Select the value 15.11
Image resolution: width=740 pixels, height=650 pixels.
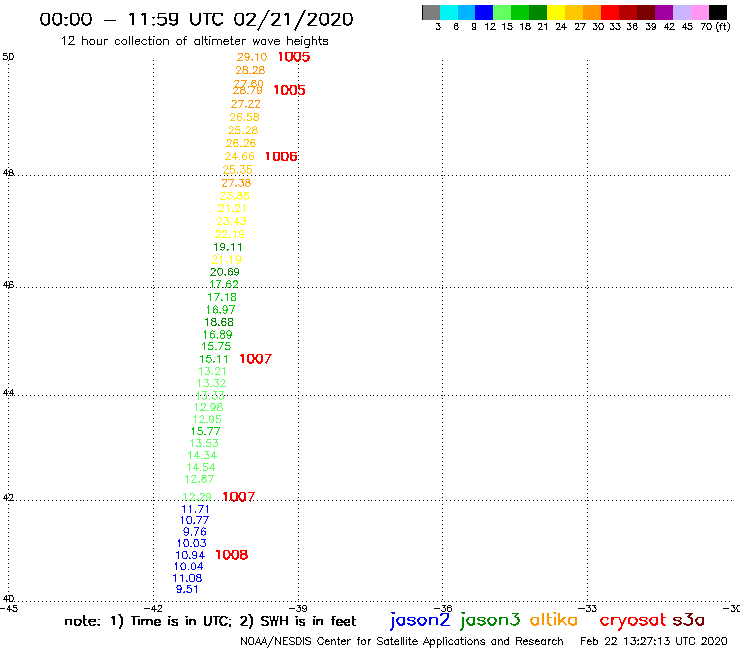pos(213,359)
